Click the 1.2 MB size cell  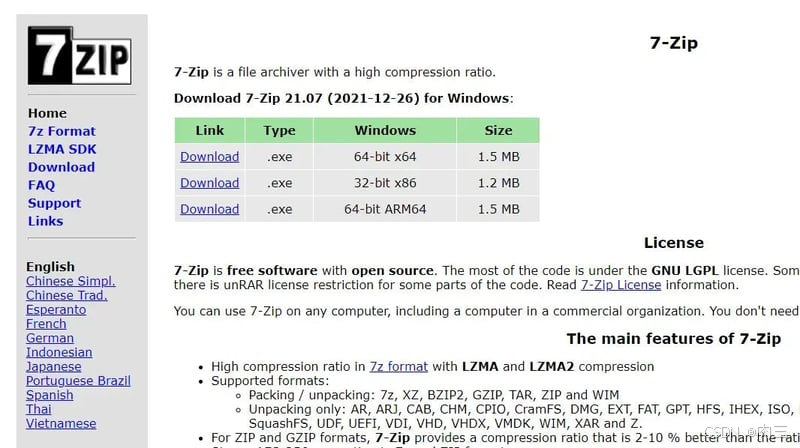pos(498,183)
